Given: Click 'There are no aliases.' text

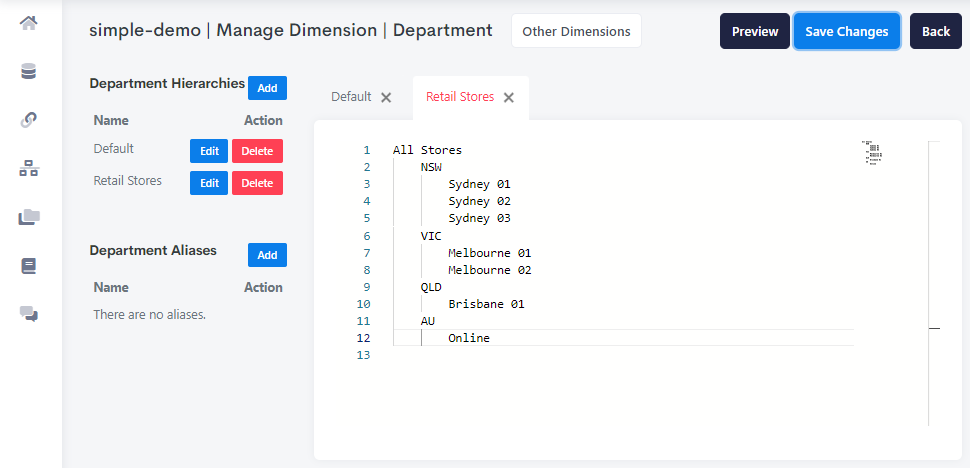Looking at the screenshot, I should [149, 315].
